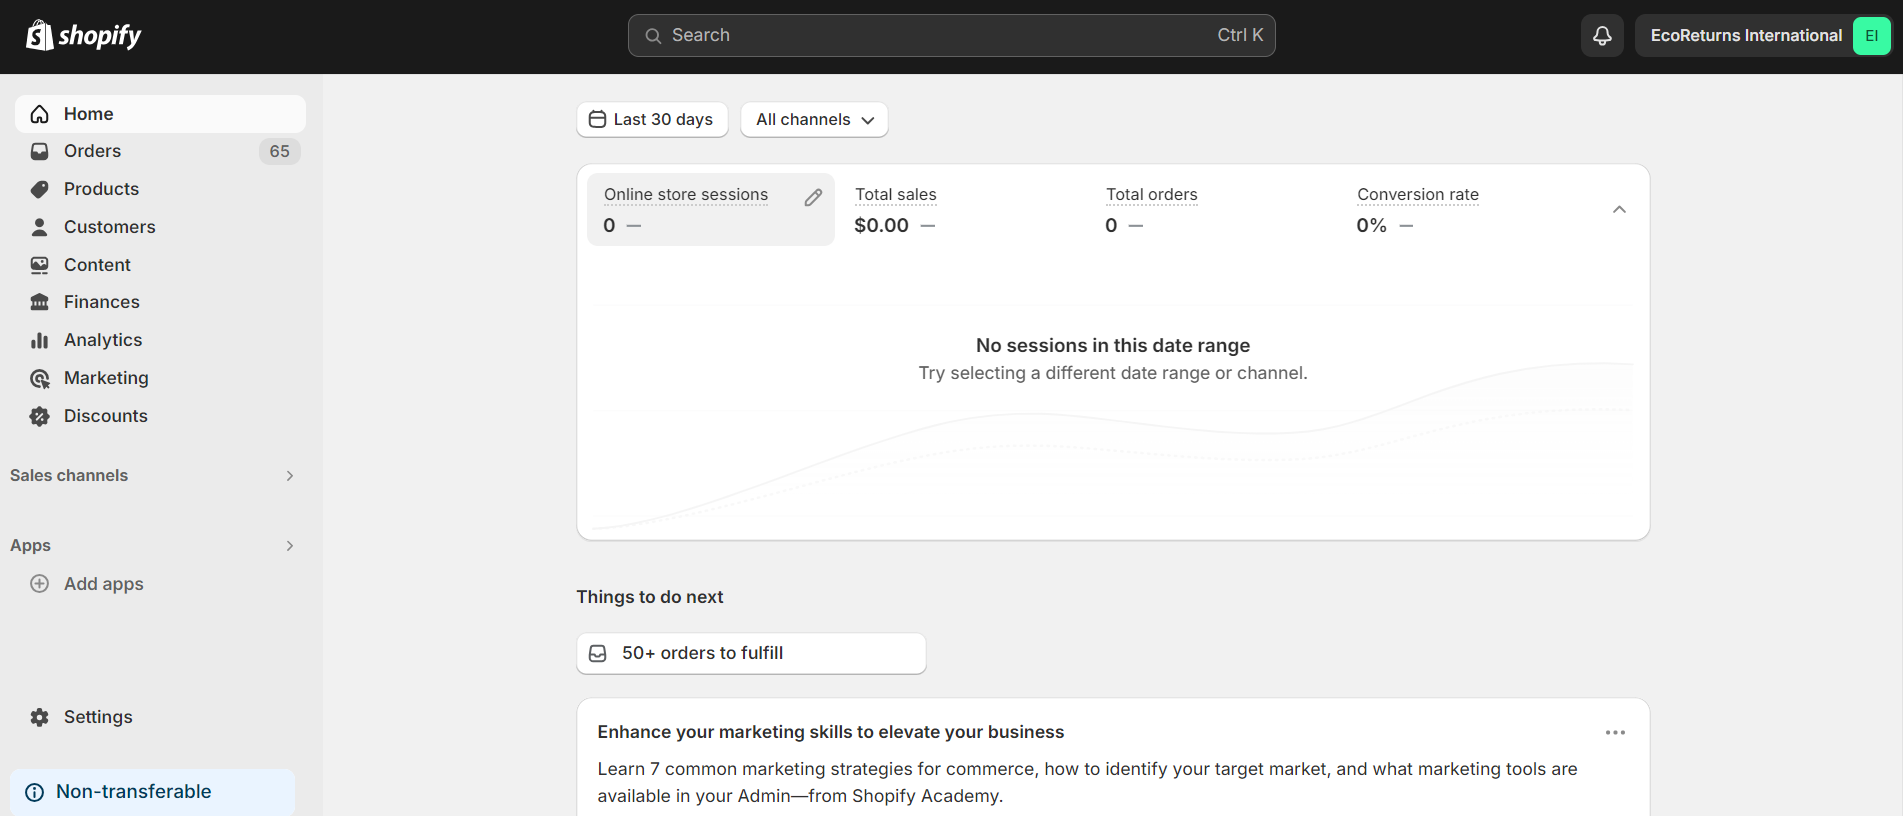
Task: Click the Non-transferable info icon
Action: click(x=35, y=792)
